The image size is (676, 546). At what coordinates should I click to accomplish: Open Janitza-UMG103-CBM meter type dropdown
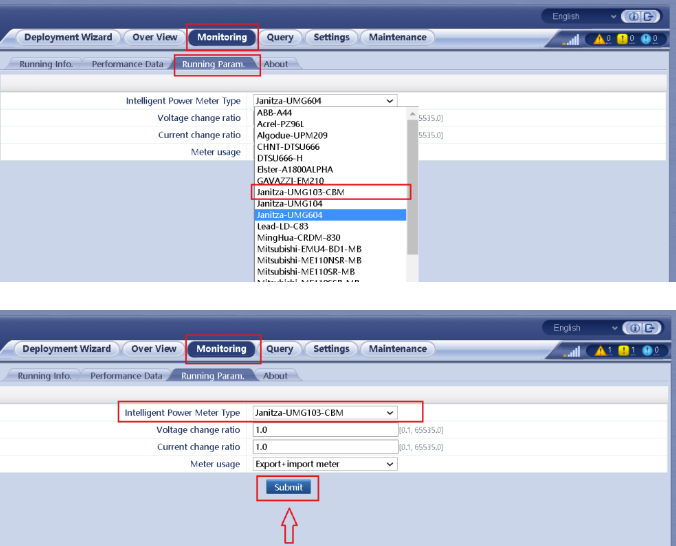(325, 413)
